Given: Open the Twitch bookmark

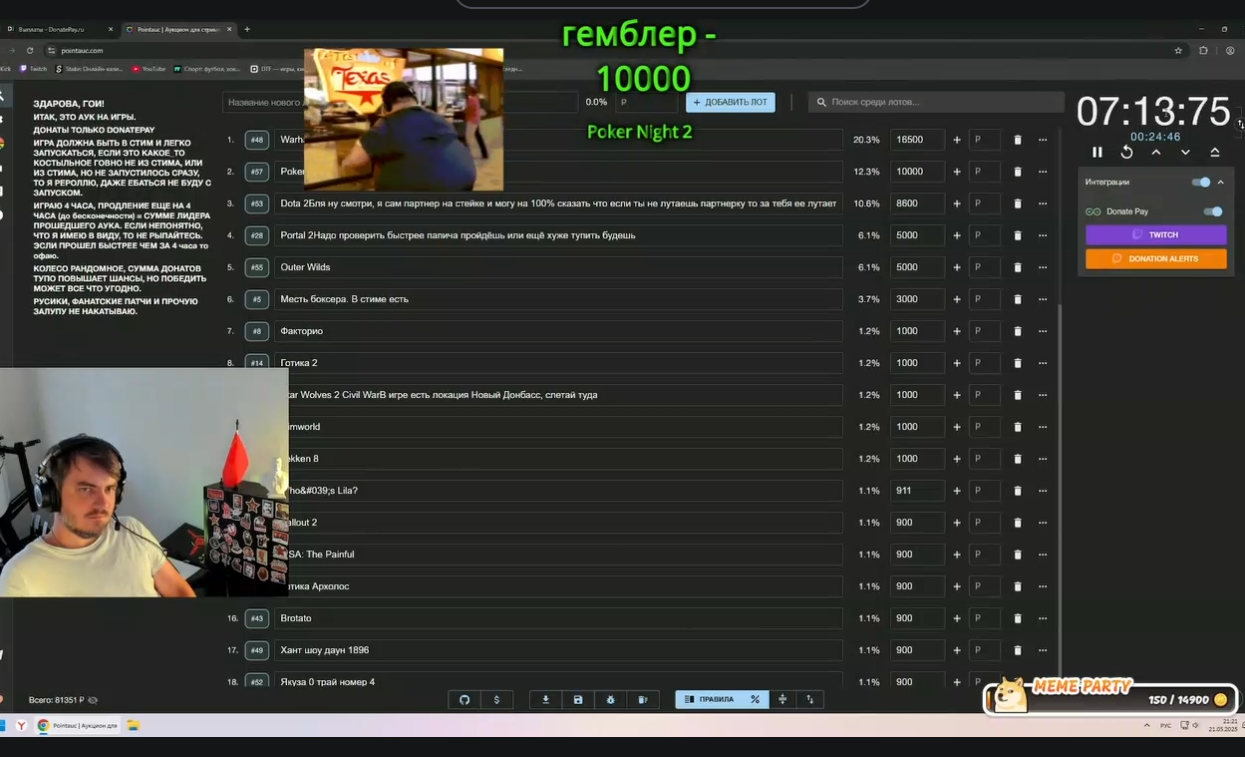Looking at the screenshot, I should tap(33, 69).
